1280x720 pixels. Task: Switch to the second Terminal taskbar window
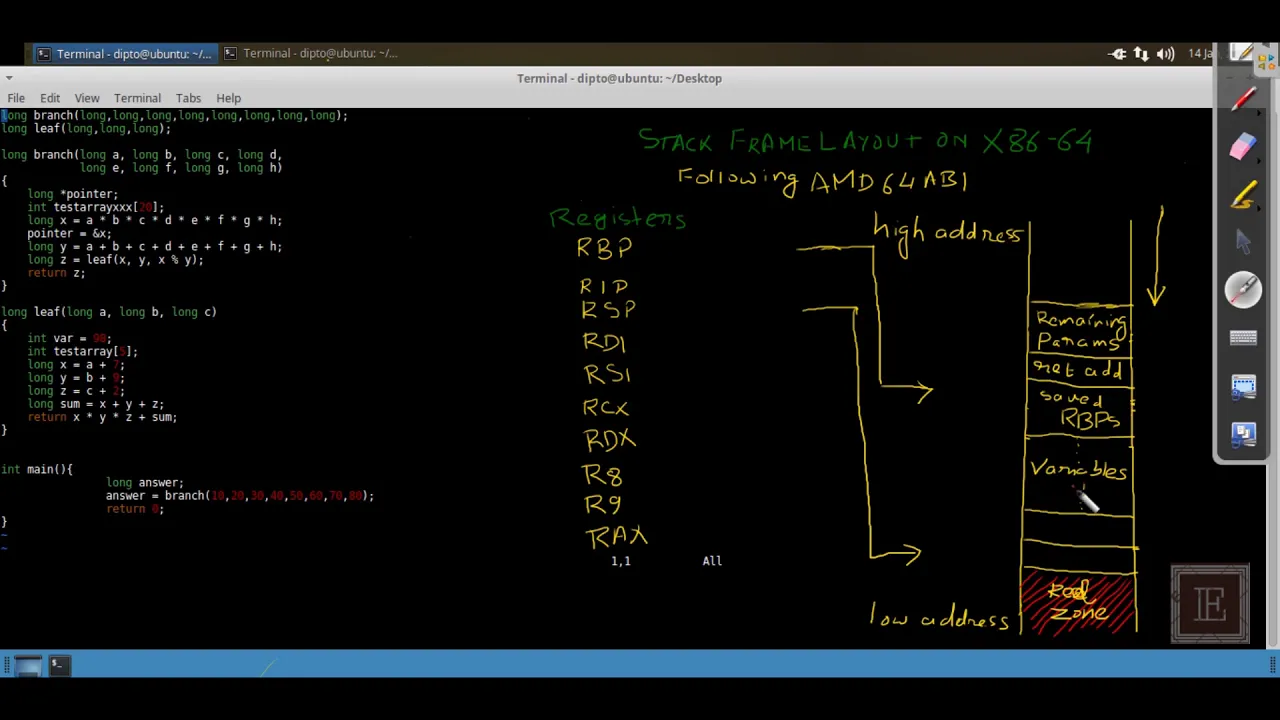[310, 54]
